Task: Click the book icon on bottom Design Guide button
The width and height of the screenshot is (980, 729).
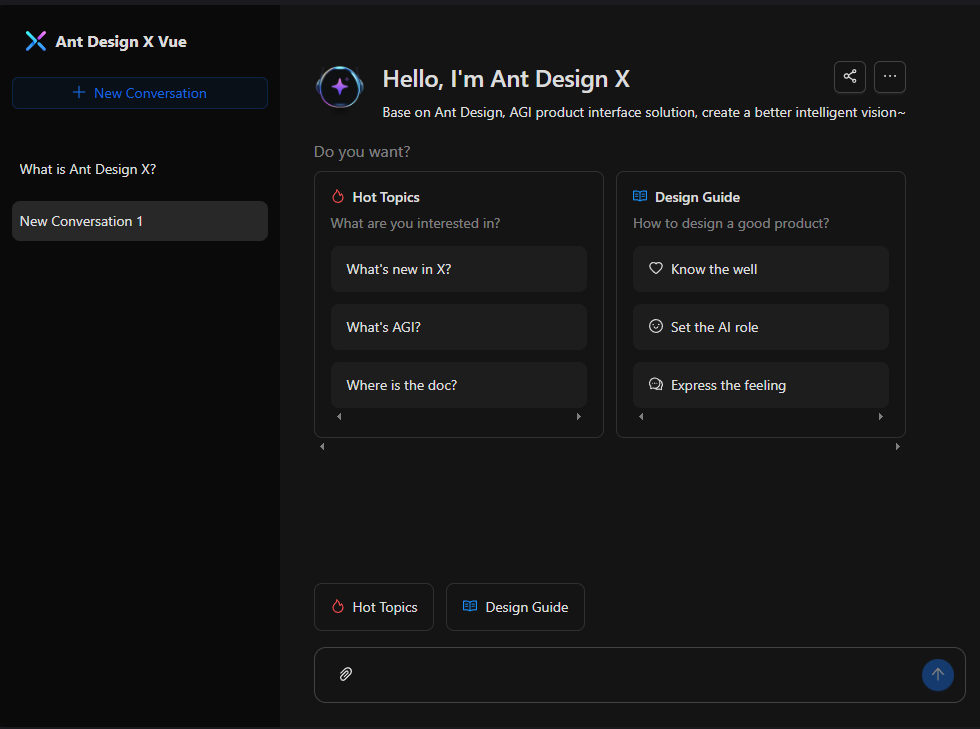Action: [470, 606]
